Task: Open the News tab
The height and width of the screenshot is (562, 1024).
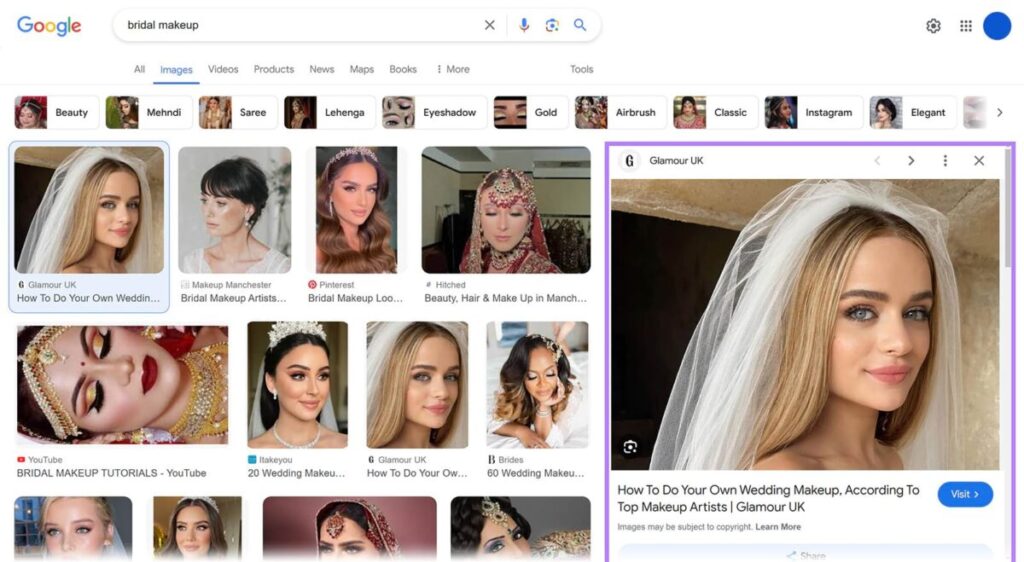Action: tap(322, 69)
